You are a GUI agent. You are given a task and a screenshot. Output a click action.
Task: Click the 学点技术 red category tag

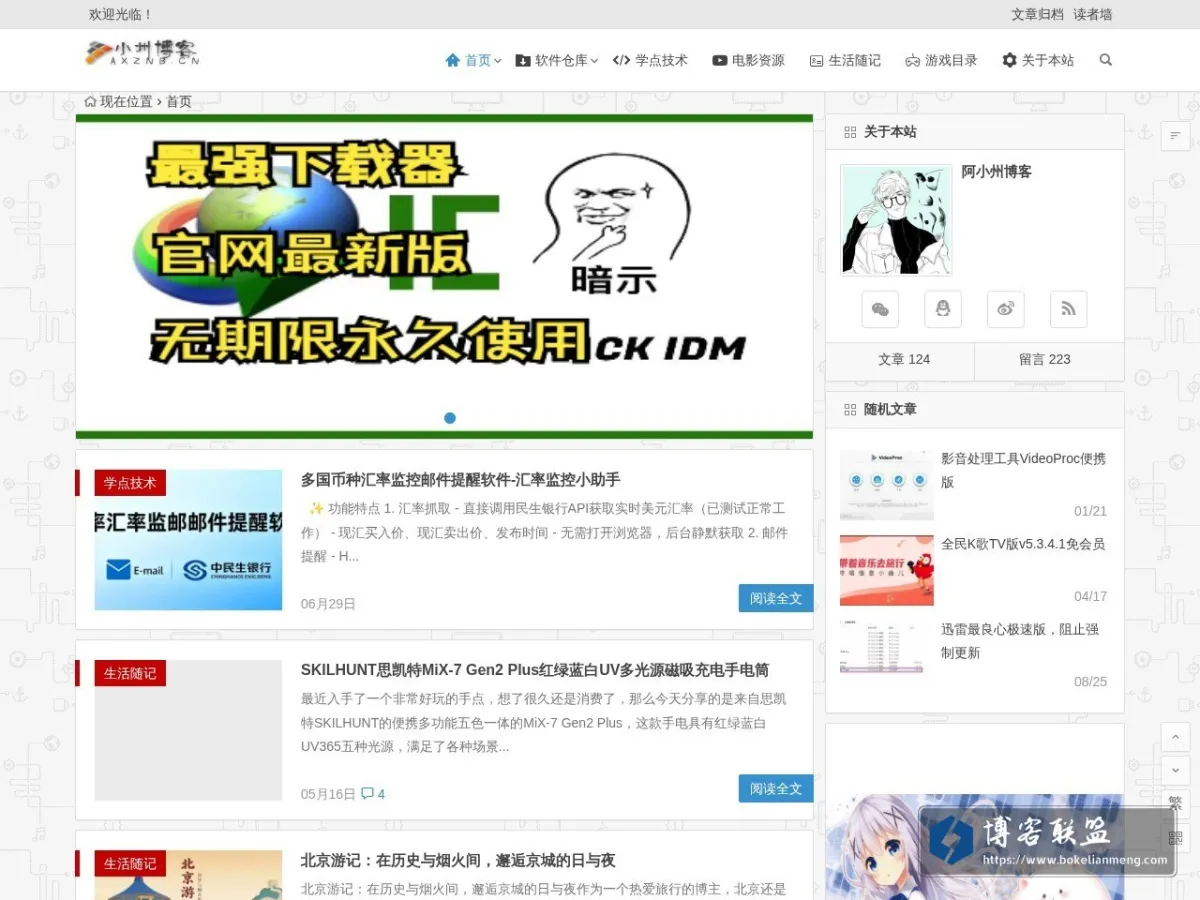[x=130, y=483]
